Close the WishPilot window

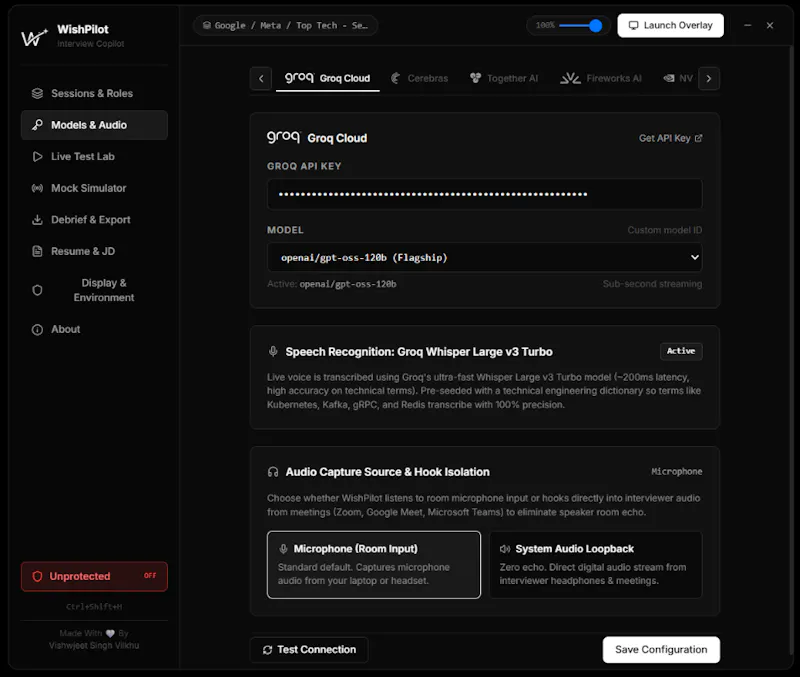[770, 26]
